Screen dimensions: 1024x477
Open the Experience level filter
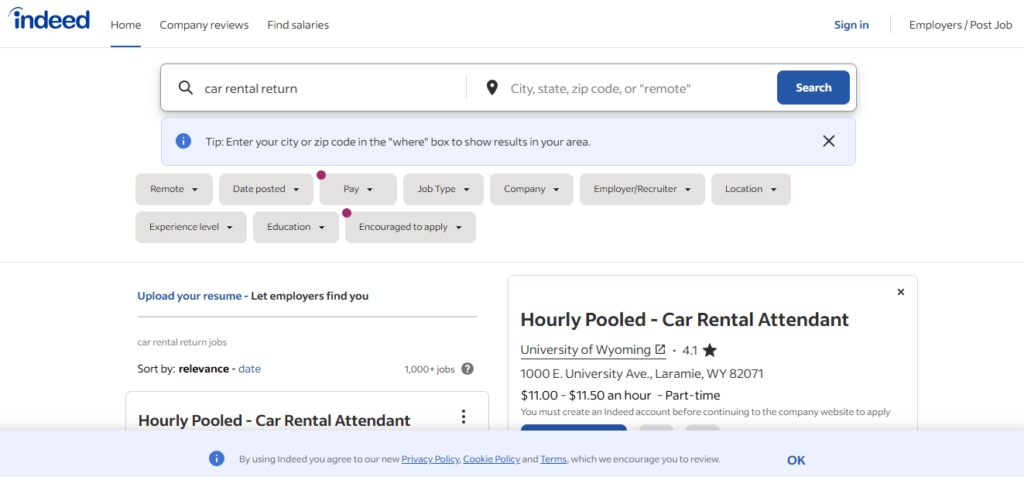pyautogui.click(x=191, y=227)
